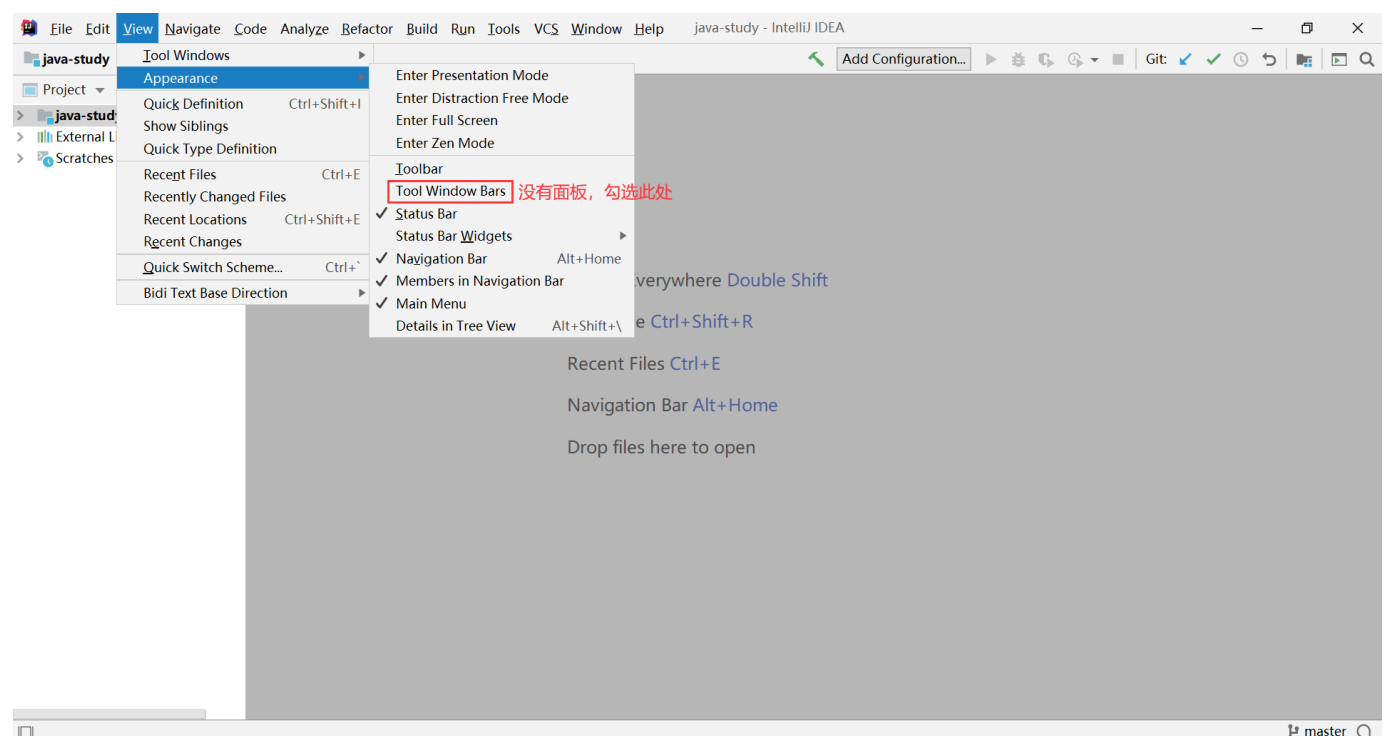Click the External Libraries icon in project tree
Viewport: 1394px width, 736px height.
click(45, 137)
